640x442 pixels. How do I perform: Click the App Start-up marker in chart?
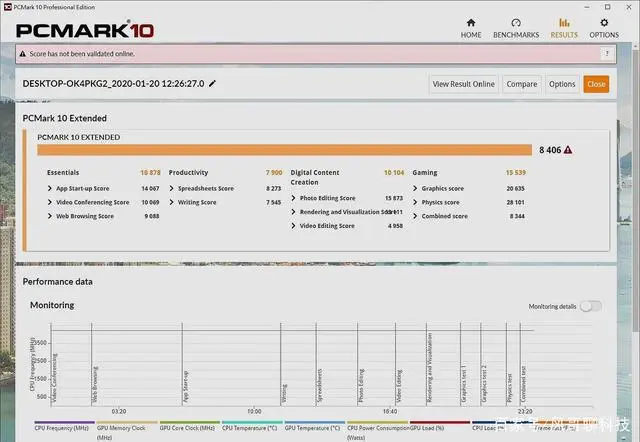tap(186, 386)
